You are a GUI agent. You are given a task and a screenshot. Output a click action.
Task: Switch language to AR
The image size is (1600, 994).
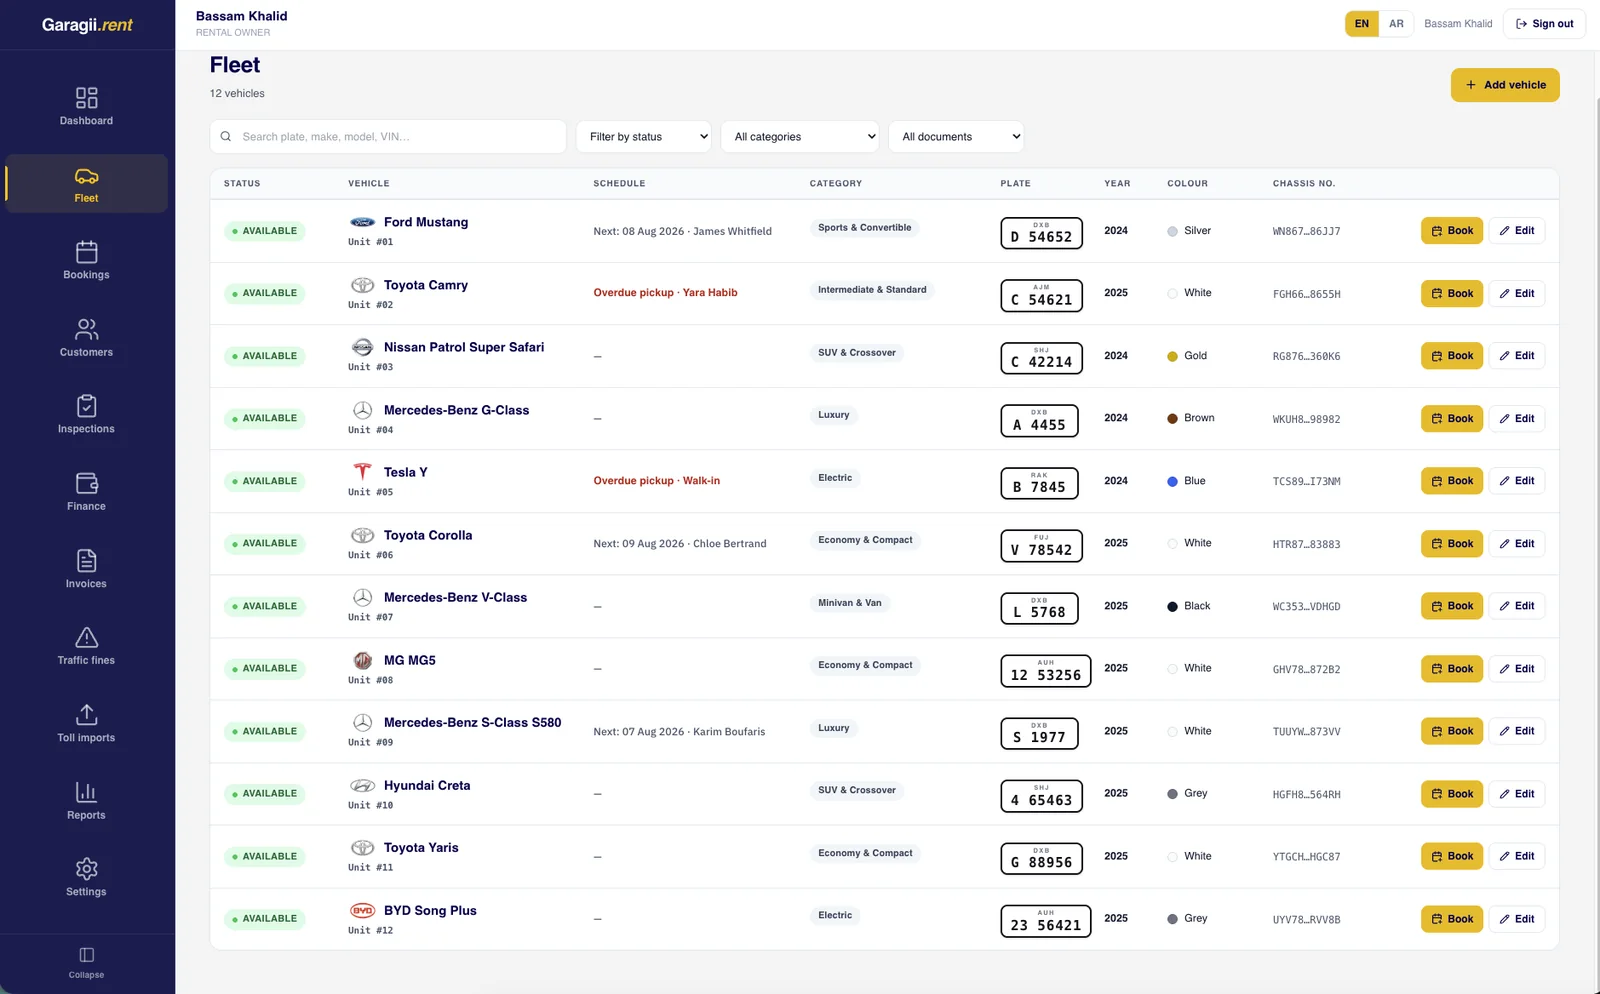point(1396,24)
